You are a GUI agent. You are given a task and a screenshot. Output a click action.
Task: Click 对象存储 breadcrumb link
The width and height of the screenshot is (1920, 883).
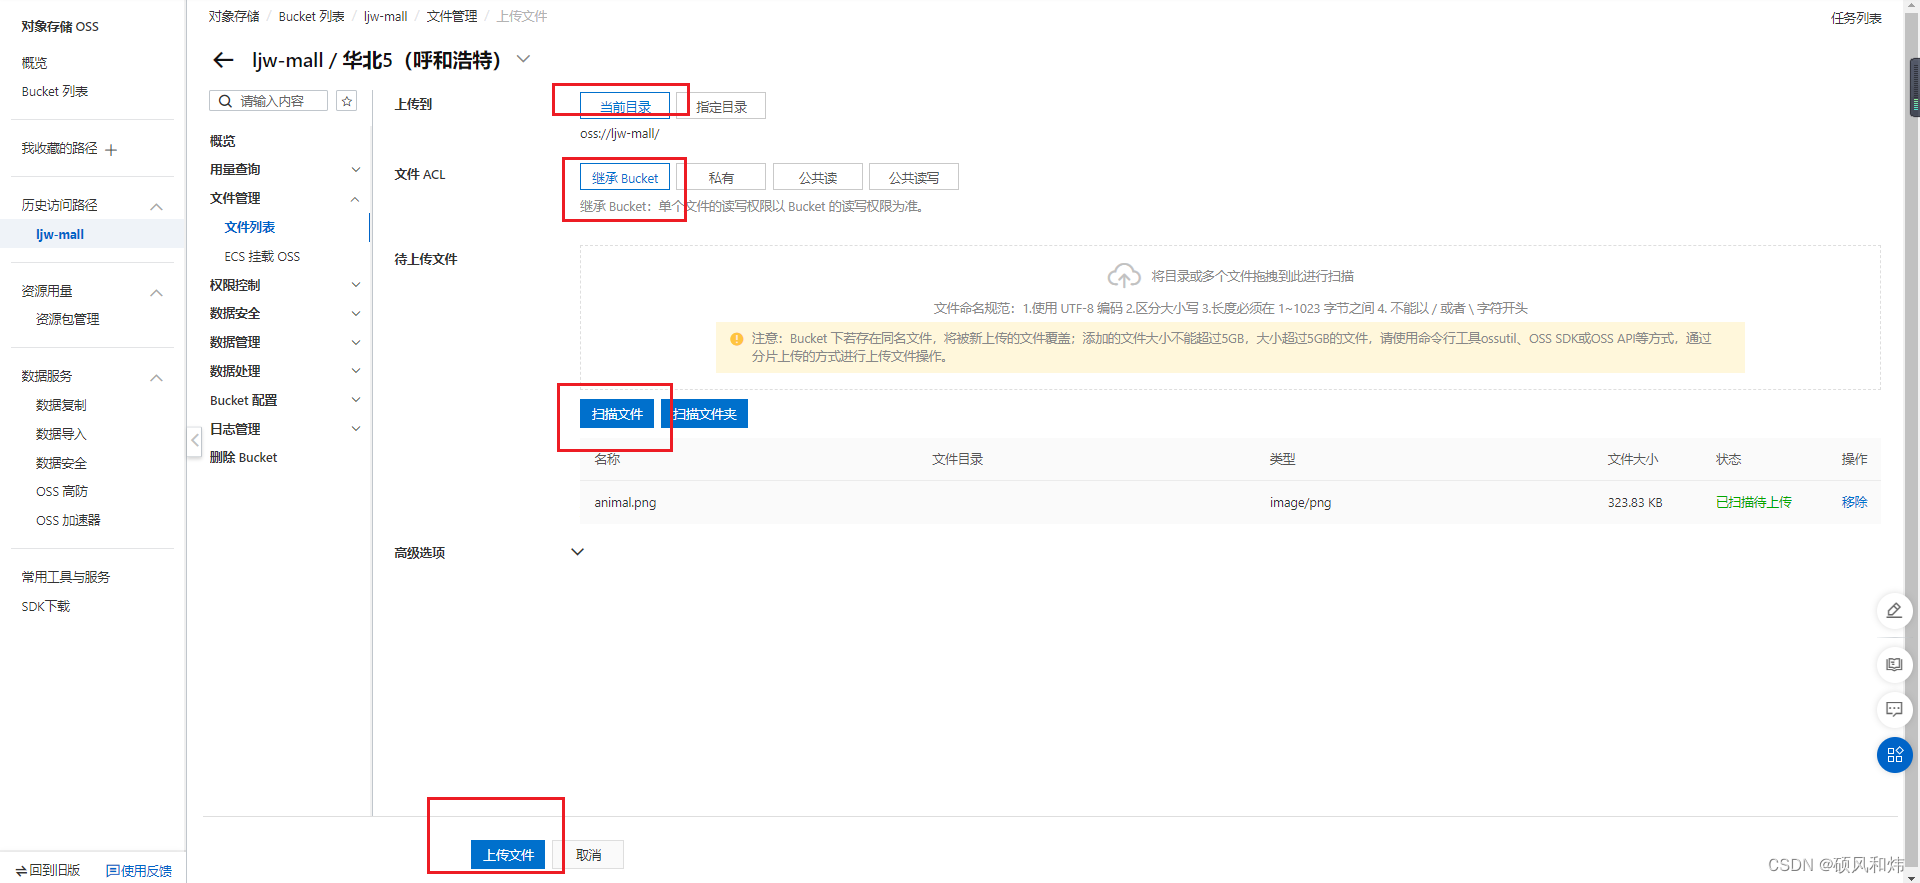point(234,16)
